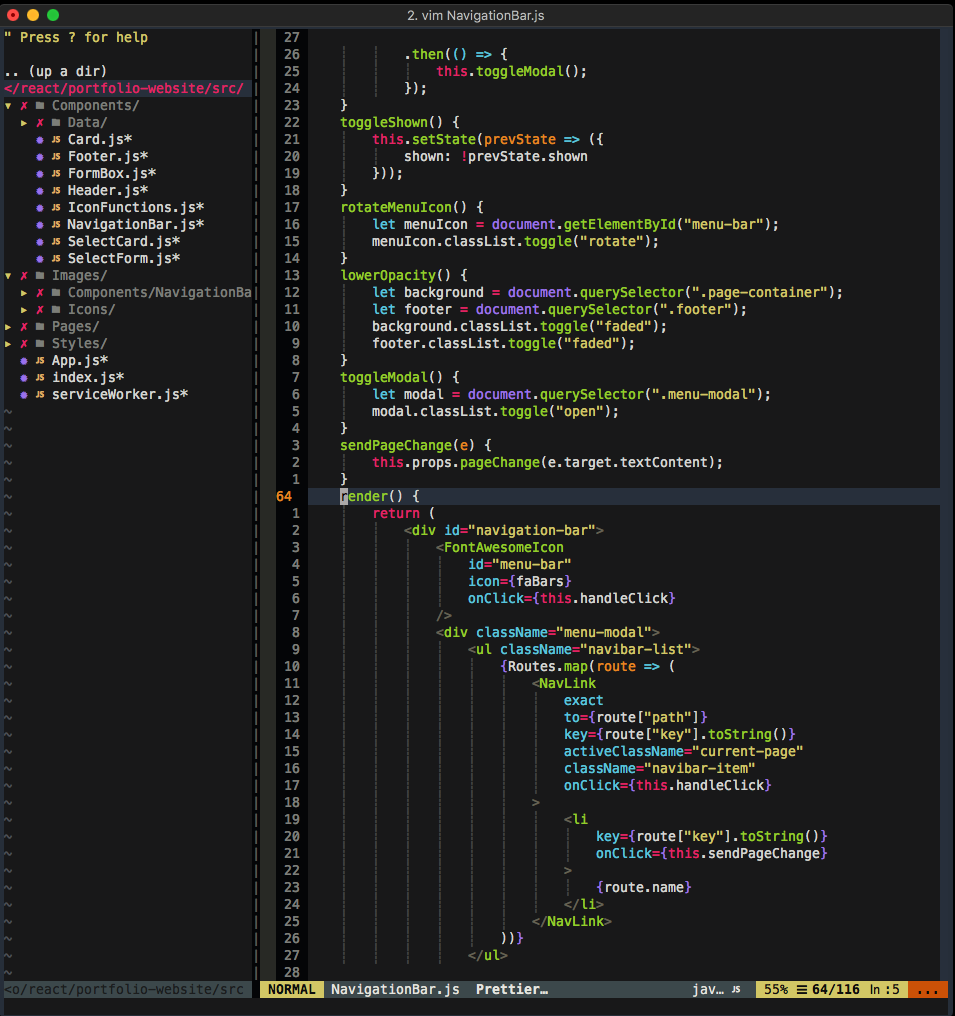Open SelectCard.js in the file tree

tap(124, 242)
